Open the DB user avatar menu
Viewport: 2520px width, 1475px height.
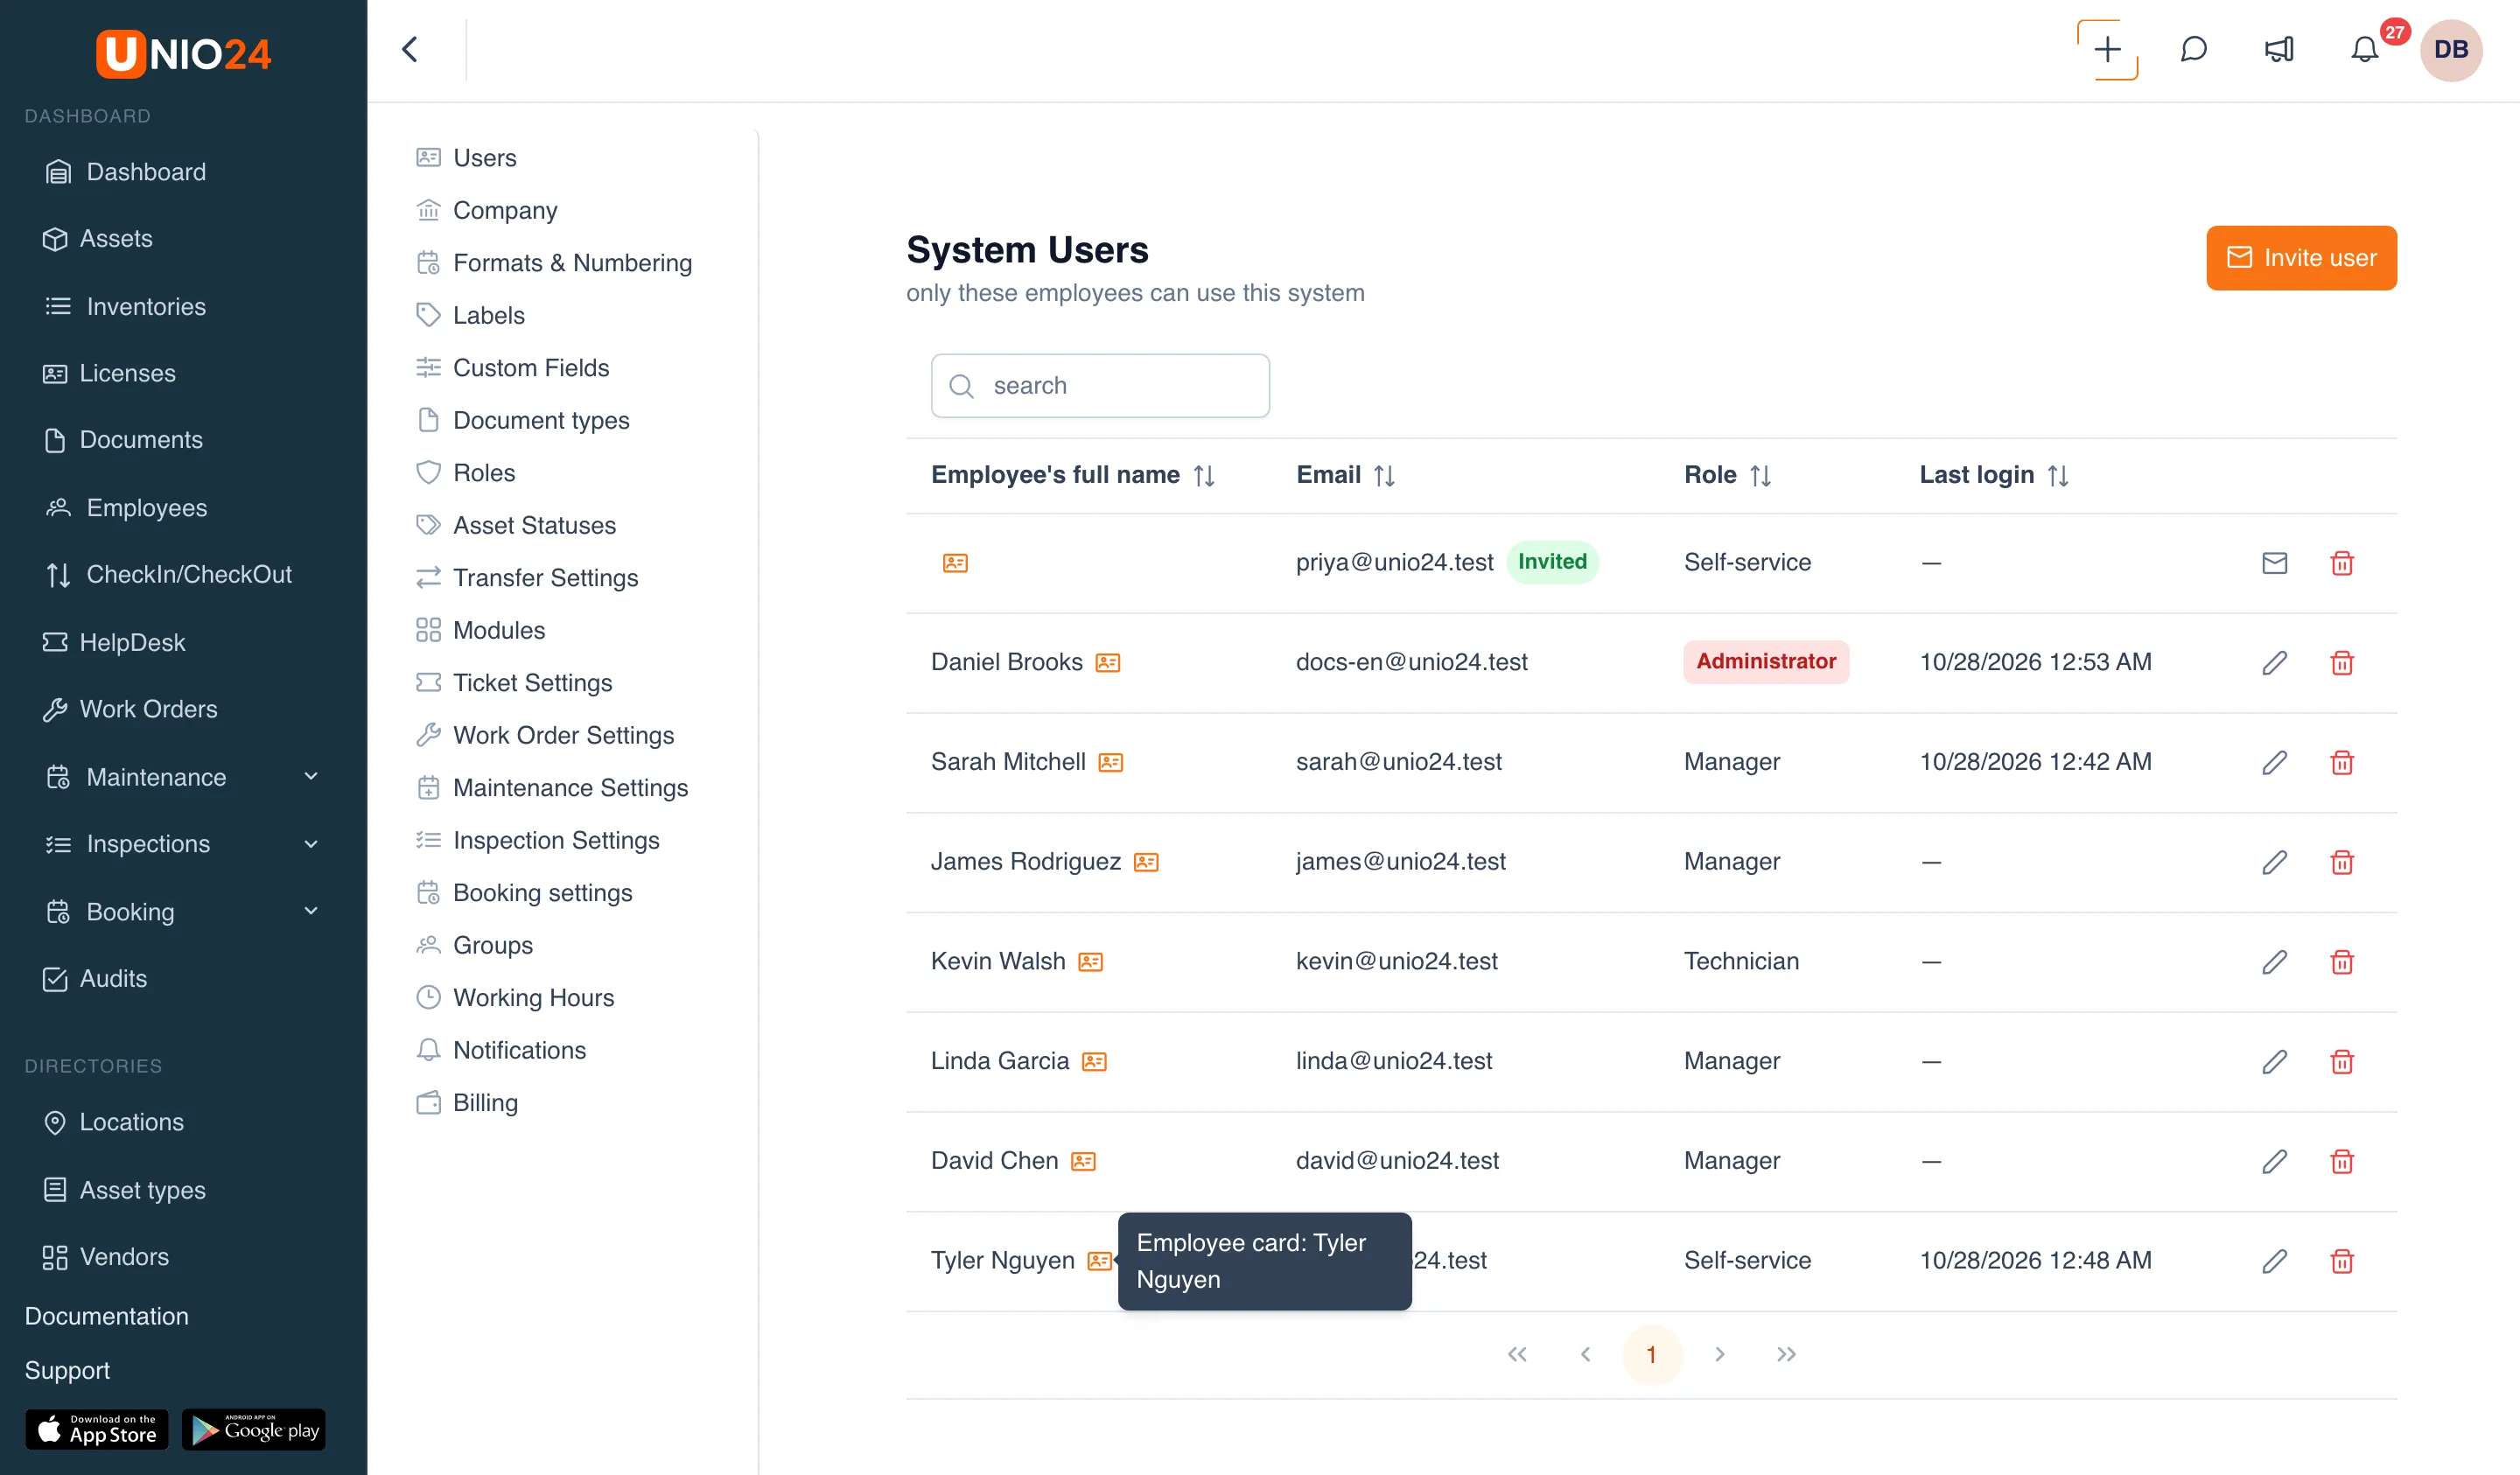pyautogui.click(x=2451, y=50)
